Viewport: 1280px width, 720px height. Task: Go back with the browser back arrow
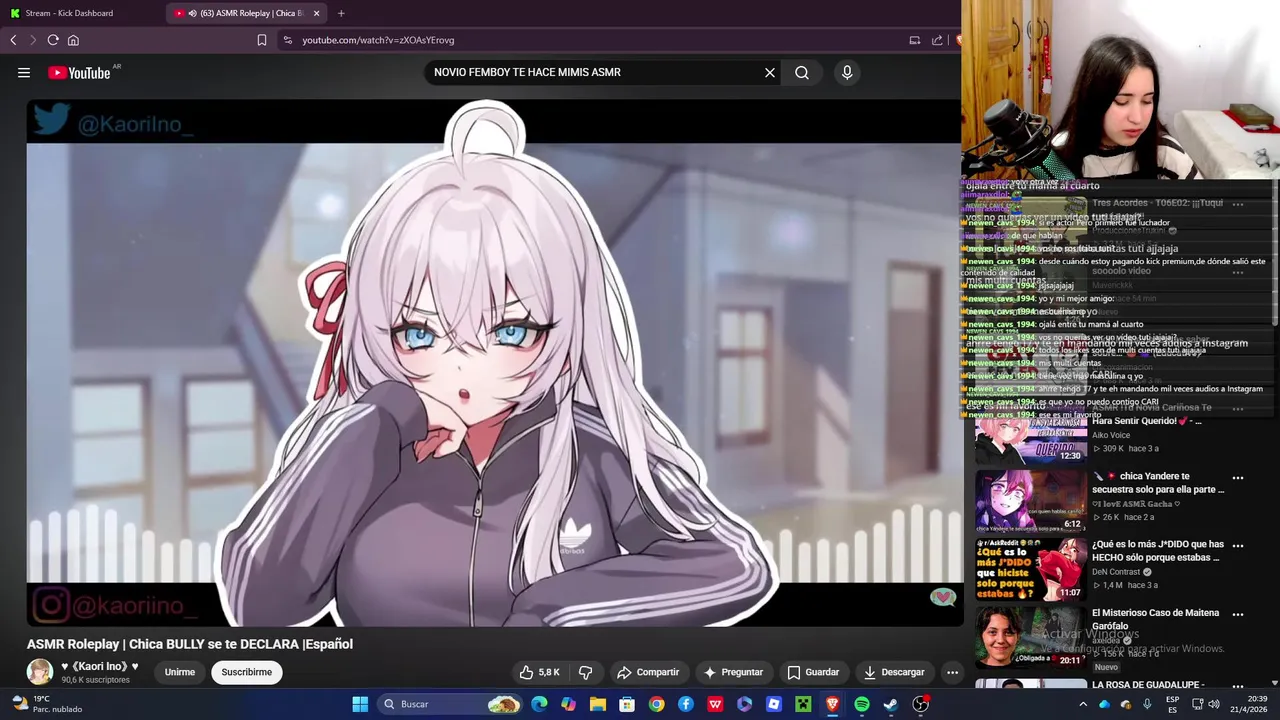coord(13,40)
